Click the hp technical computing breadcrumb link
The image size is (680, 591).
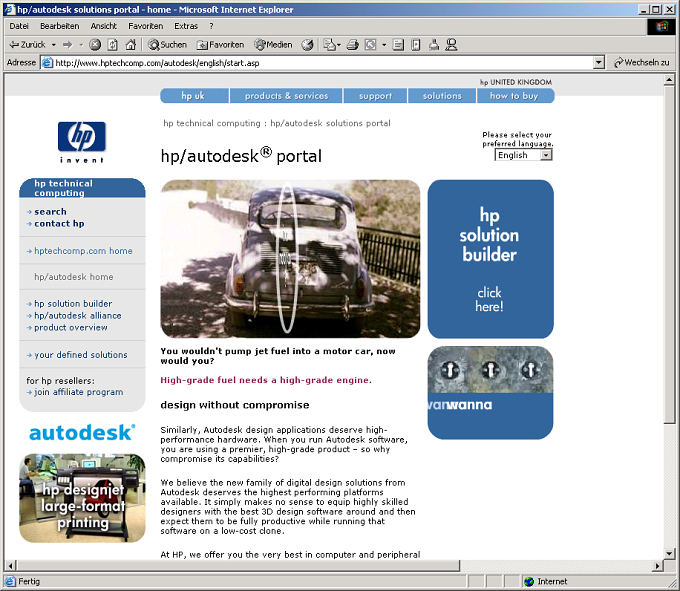(212, 123)
